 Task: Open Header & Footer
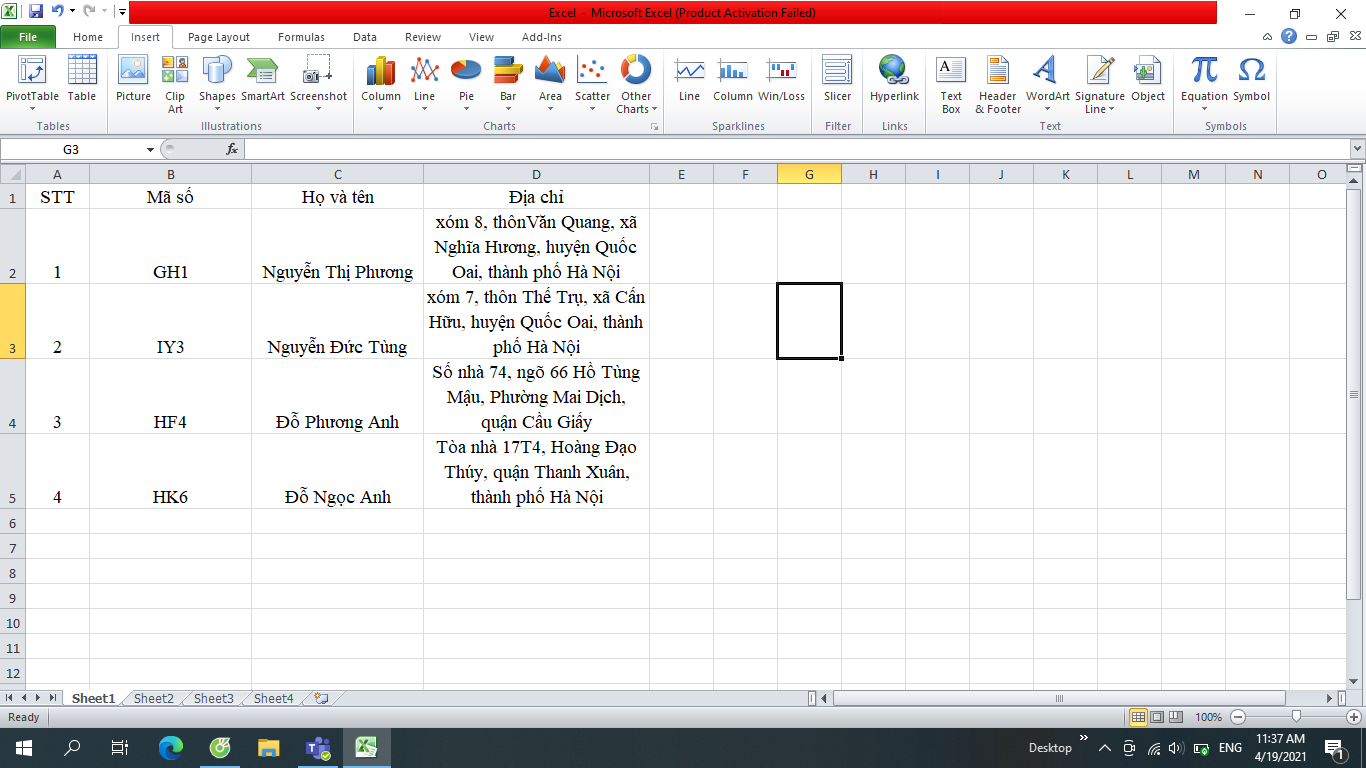coord(998,84)
